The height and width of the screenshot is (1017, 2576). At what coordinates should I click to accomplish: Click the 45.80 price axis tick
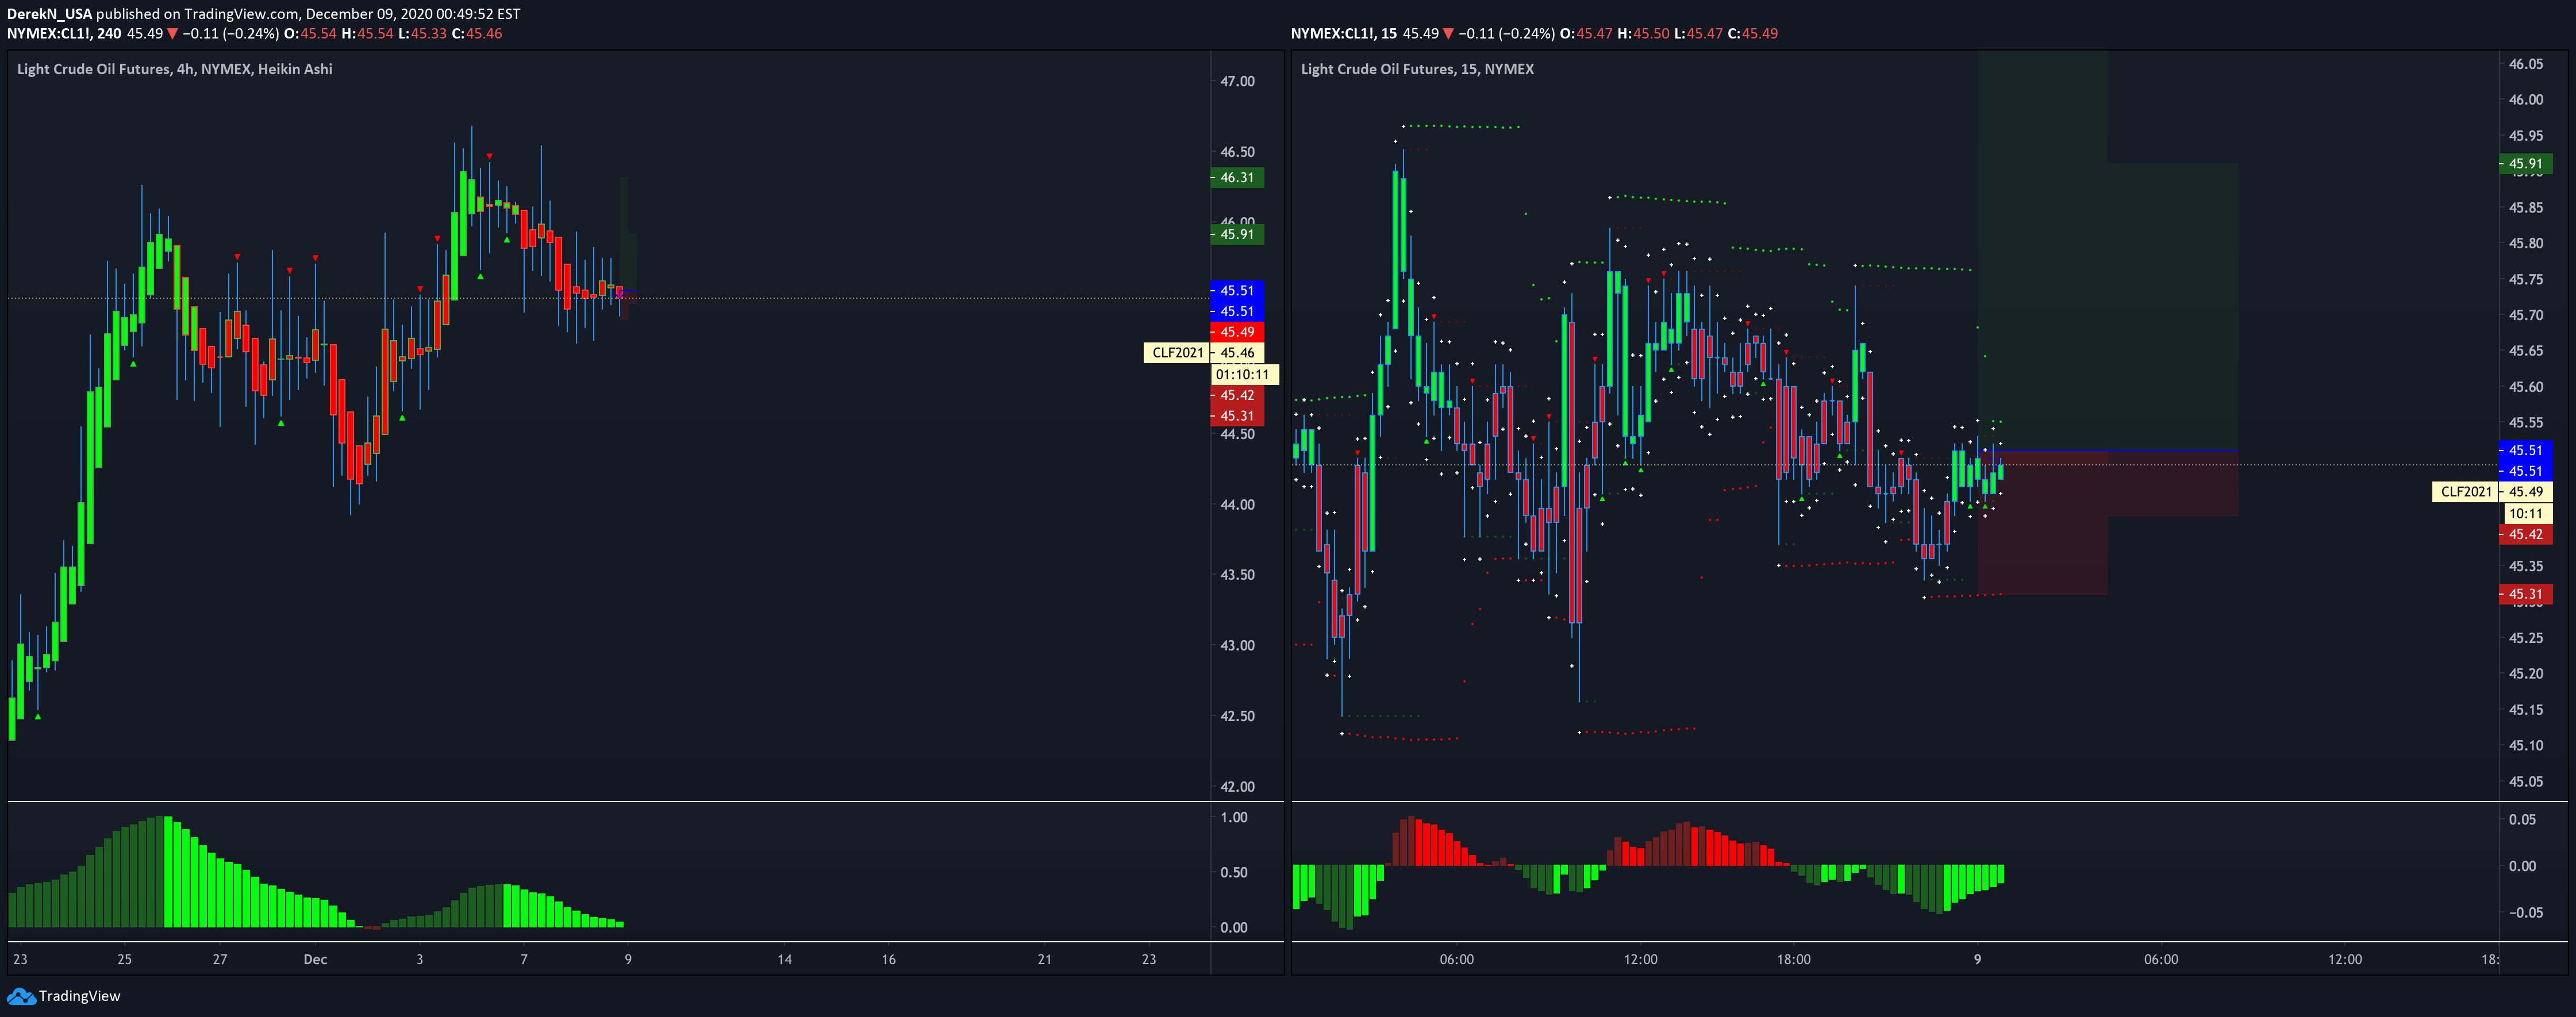2525,244
